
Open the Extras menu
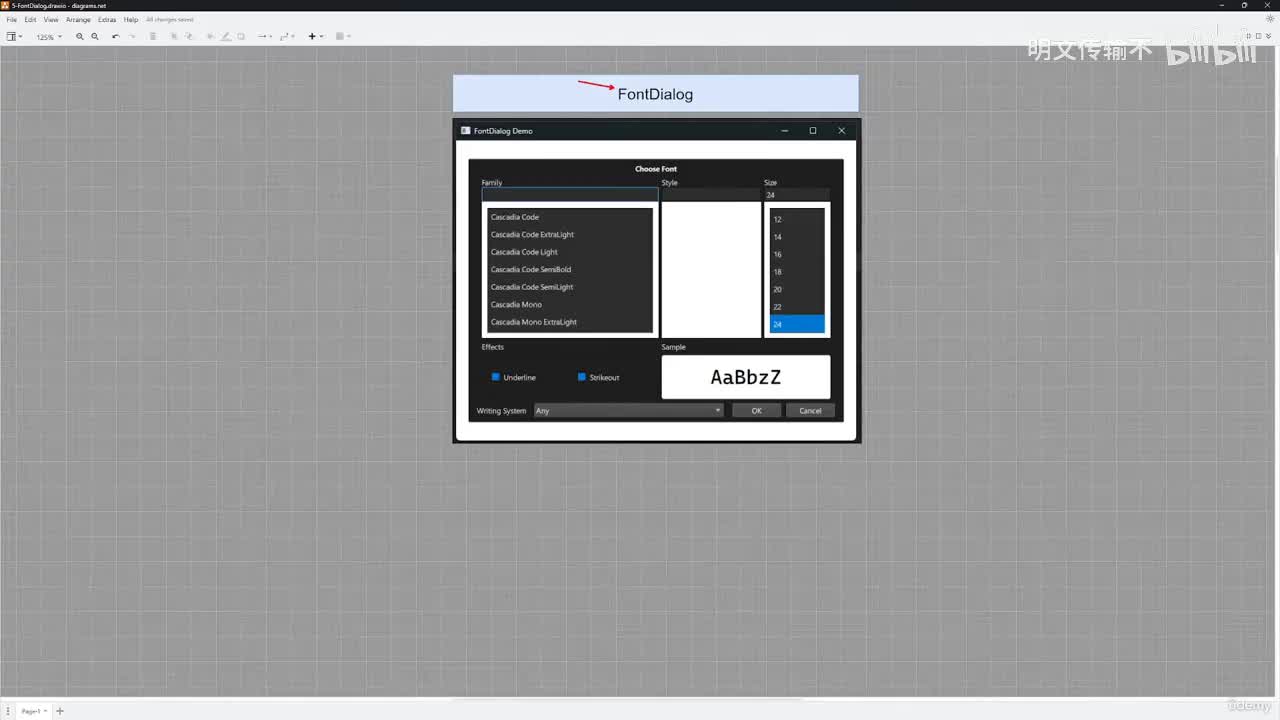tap(107, 20)
